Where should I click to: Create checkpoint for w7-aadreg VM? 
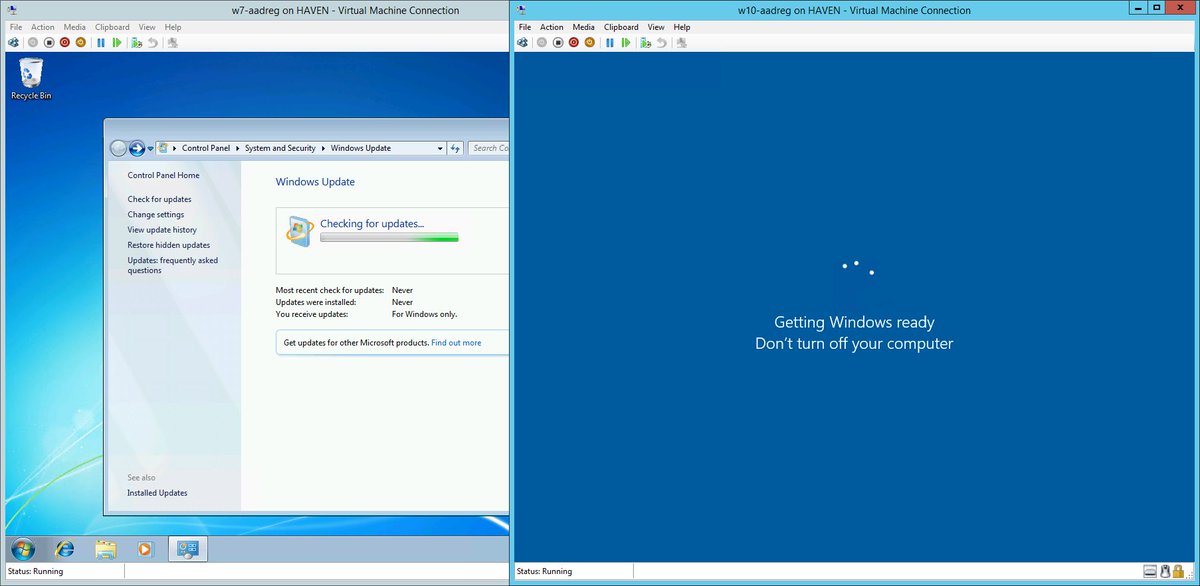tap(136, 42)
